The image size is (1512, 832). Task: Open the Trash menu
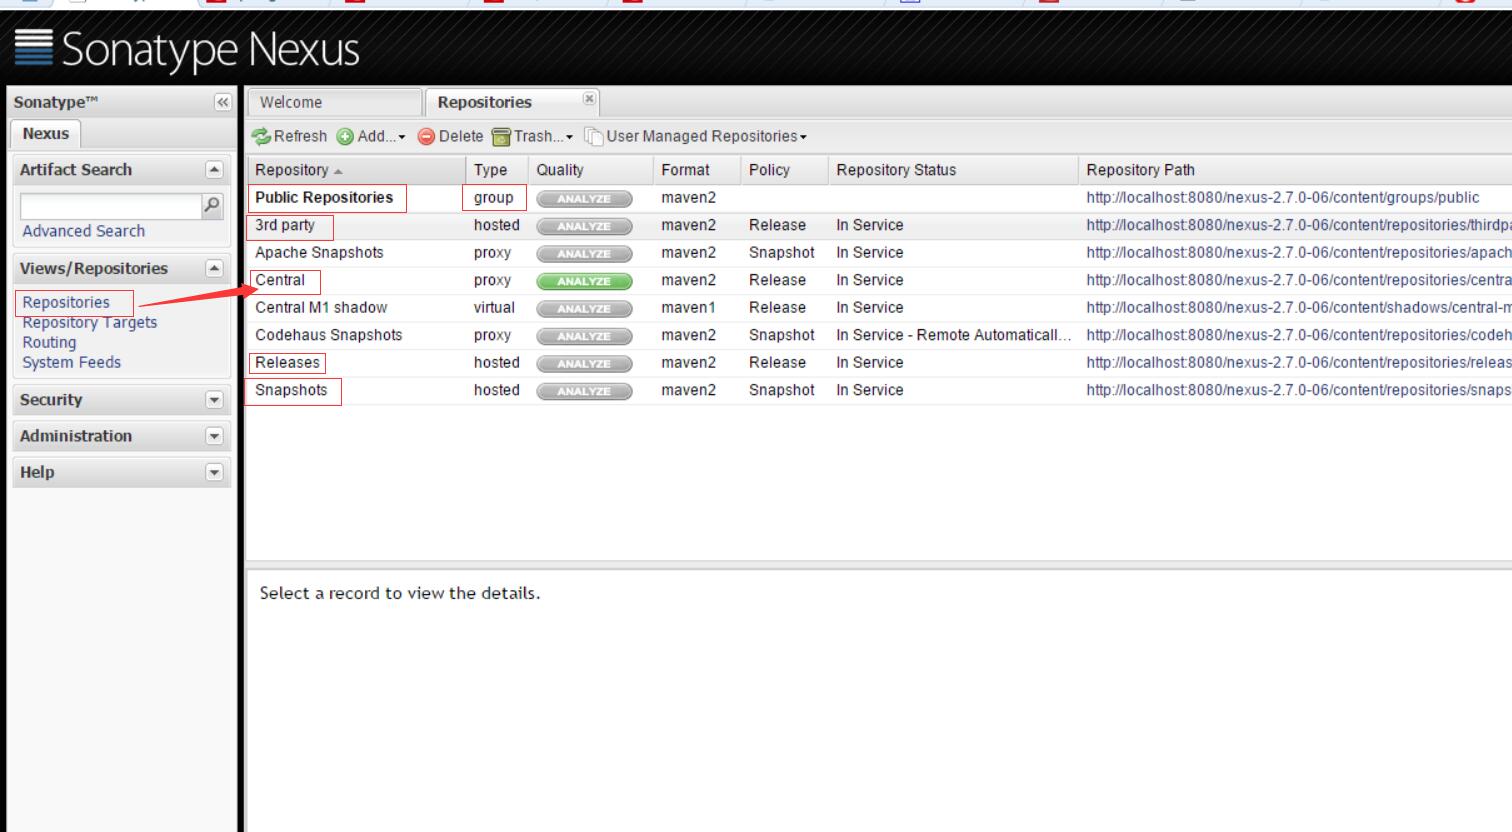pyautogui.click(x=533, y=137)
